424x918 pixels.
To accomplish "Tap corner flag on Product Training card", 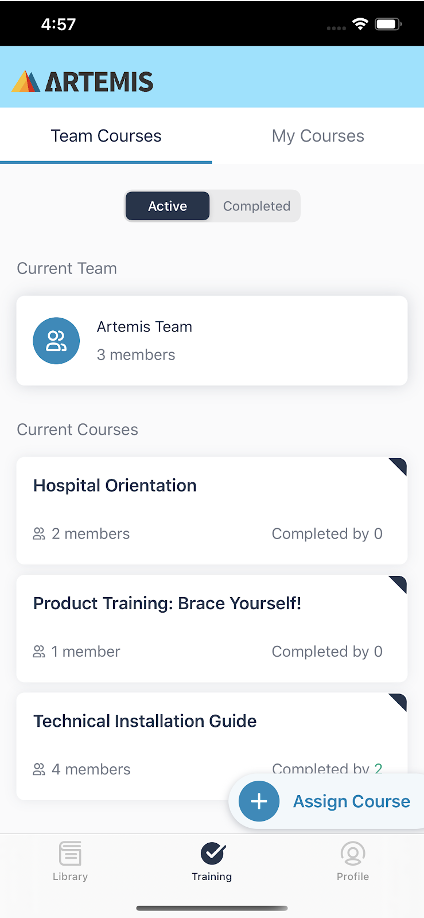I will point(399,583).
